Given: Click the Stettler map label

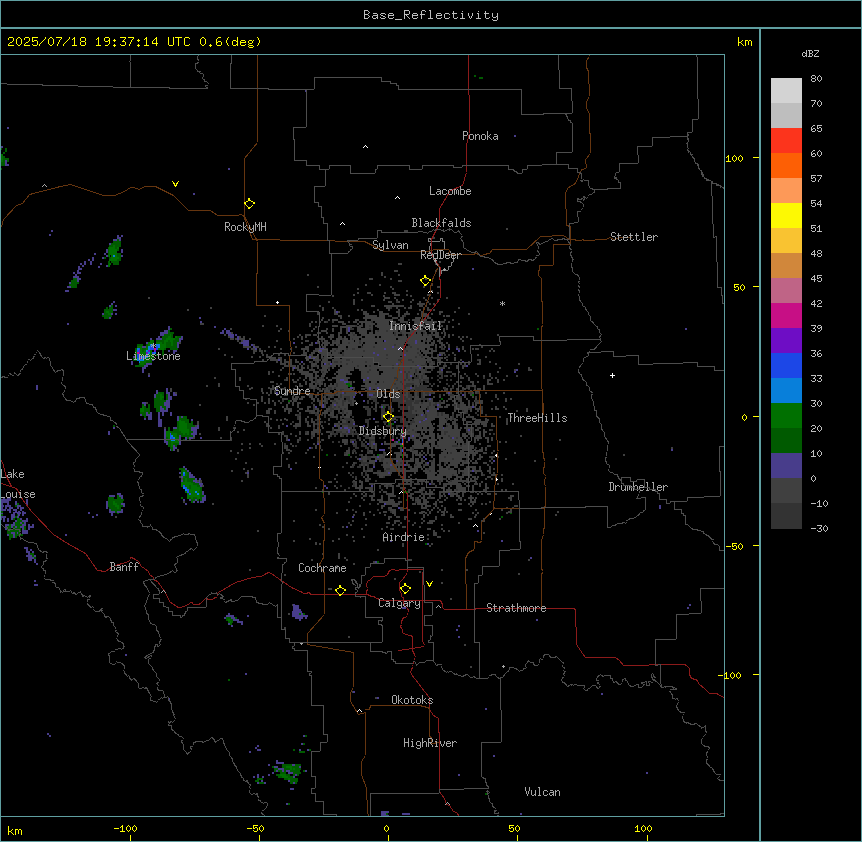Looking at the screenshot, I should [x=634, y=237].
